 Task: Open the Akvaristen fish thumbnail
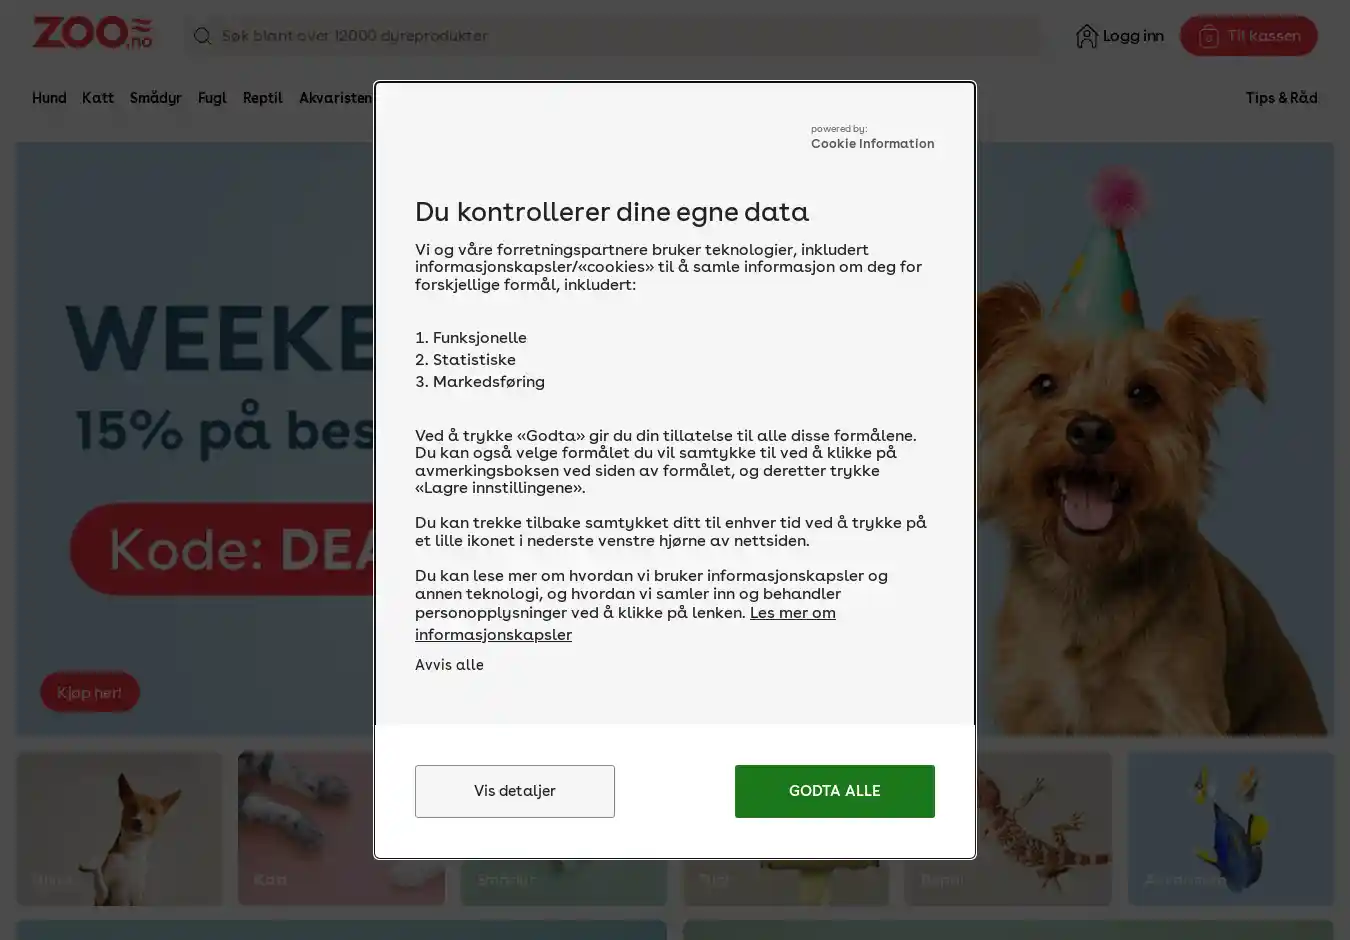1231,829
